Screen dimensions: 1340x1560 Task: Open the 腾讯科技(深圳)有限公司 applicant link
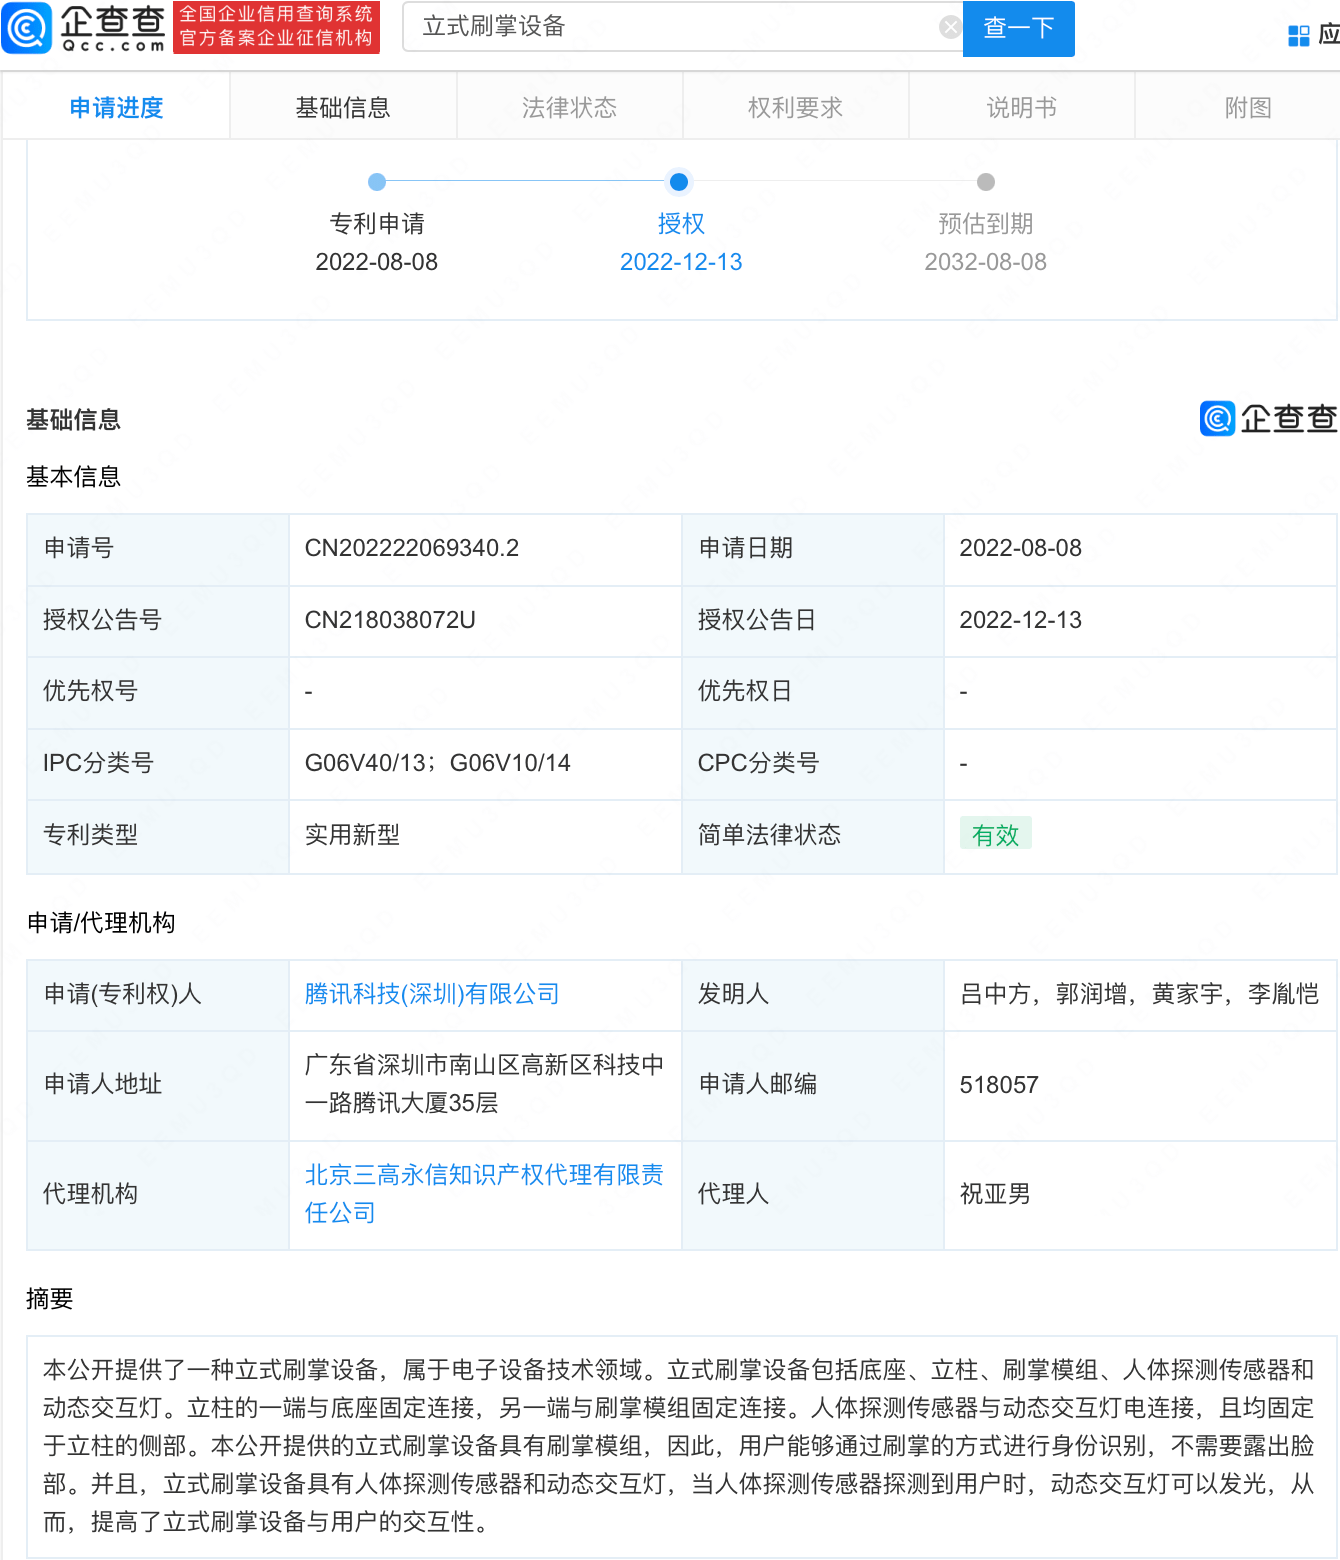tap(432, 994)
